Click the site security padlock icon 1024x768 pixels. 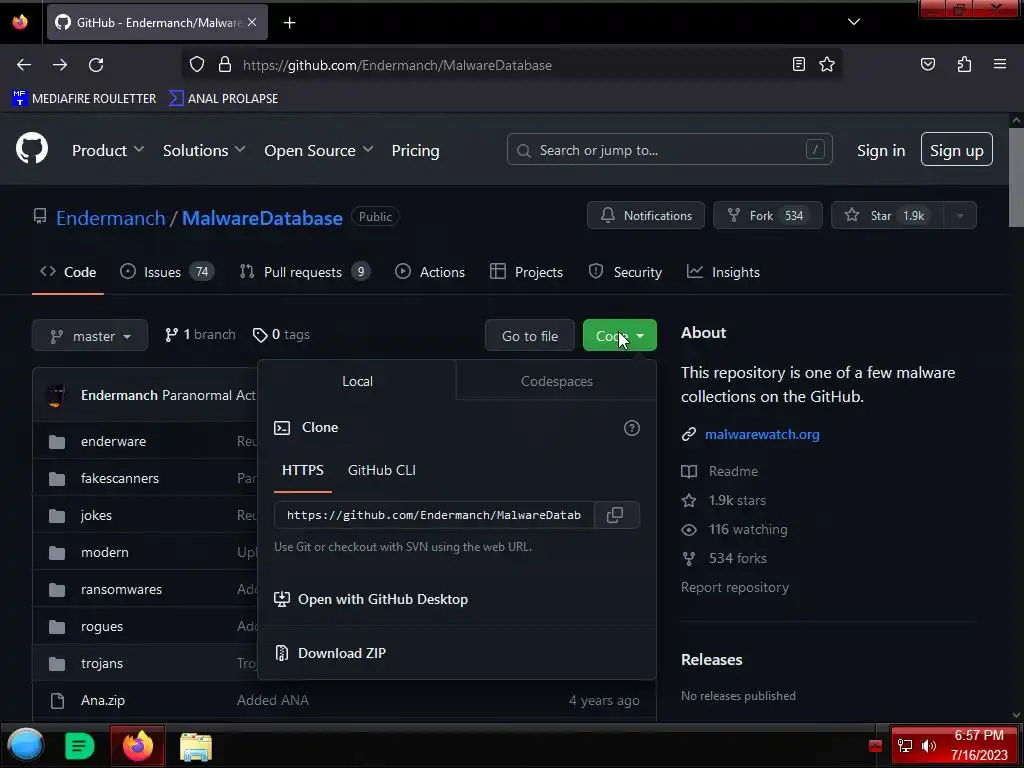click(225, 64)
